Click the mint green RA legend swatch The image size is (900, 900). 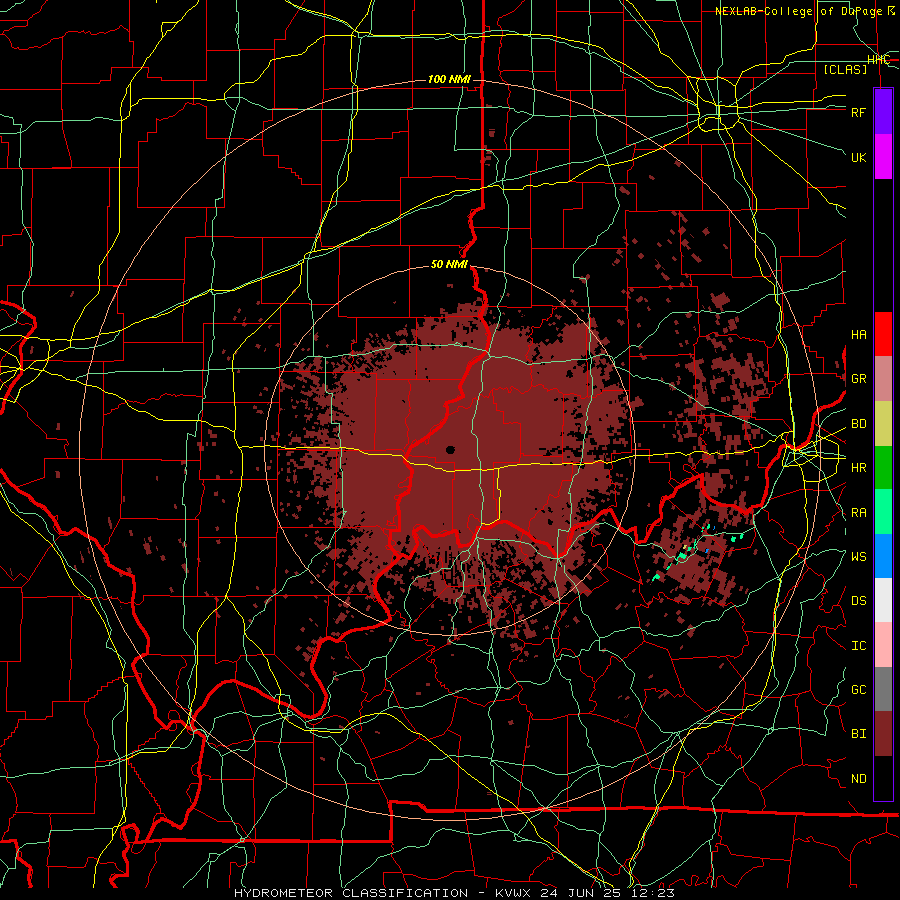[883, 512]
